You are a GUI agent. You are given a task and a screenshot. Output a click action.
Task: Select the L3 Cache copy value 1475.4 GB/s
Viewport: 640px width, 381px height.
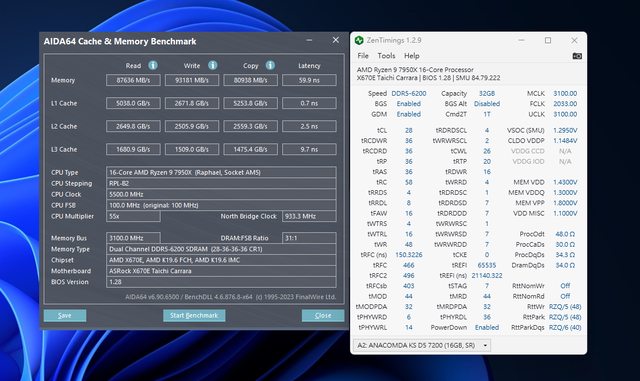tap(251, 149)
